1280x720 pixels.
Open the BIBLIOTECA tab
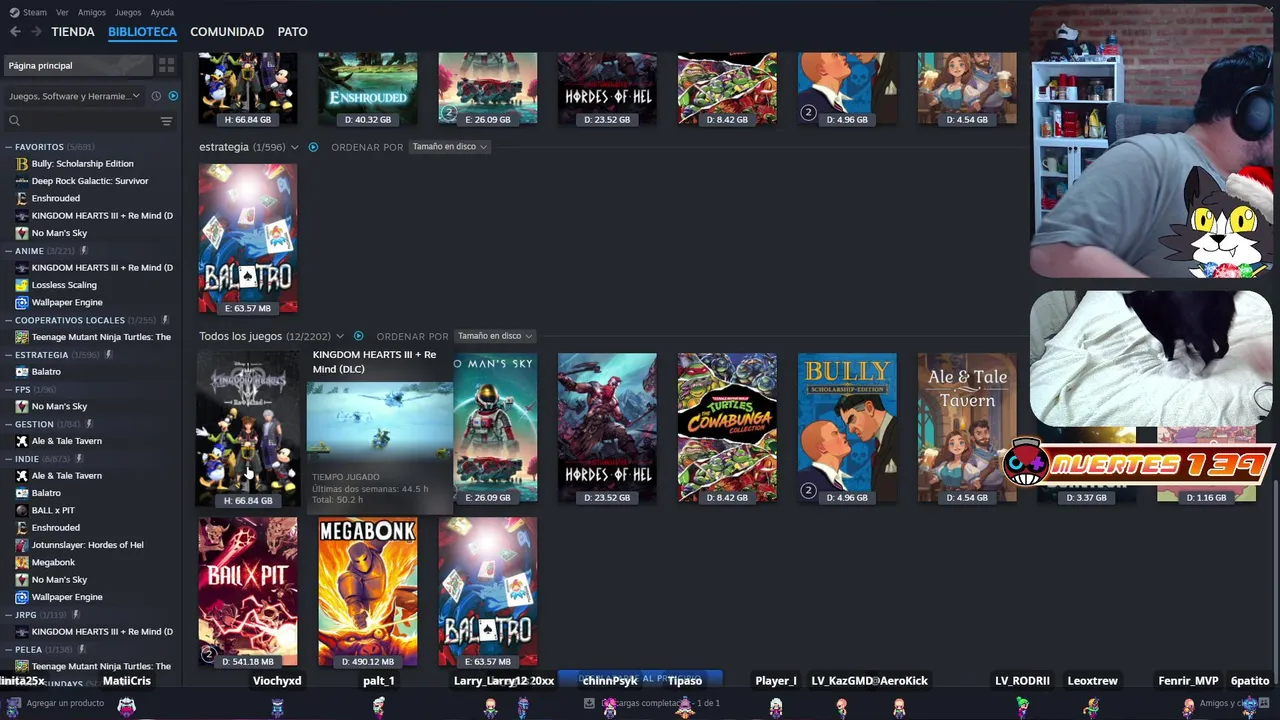[x=142, y=32]
